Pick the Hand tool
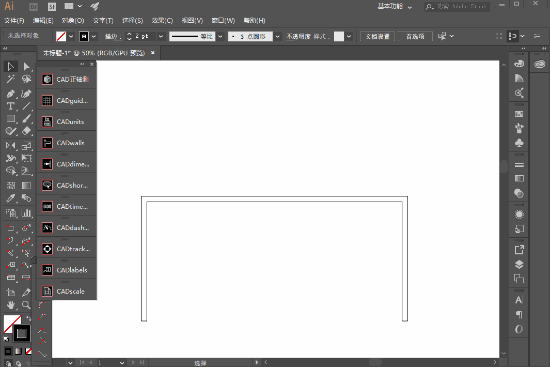The width and height of the screenshot is (550, 367). (11, 305)
